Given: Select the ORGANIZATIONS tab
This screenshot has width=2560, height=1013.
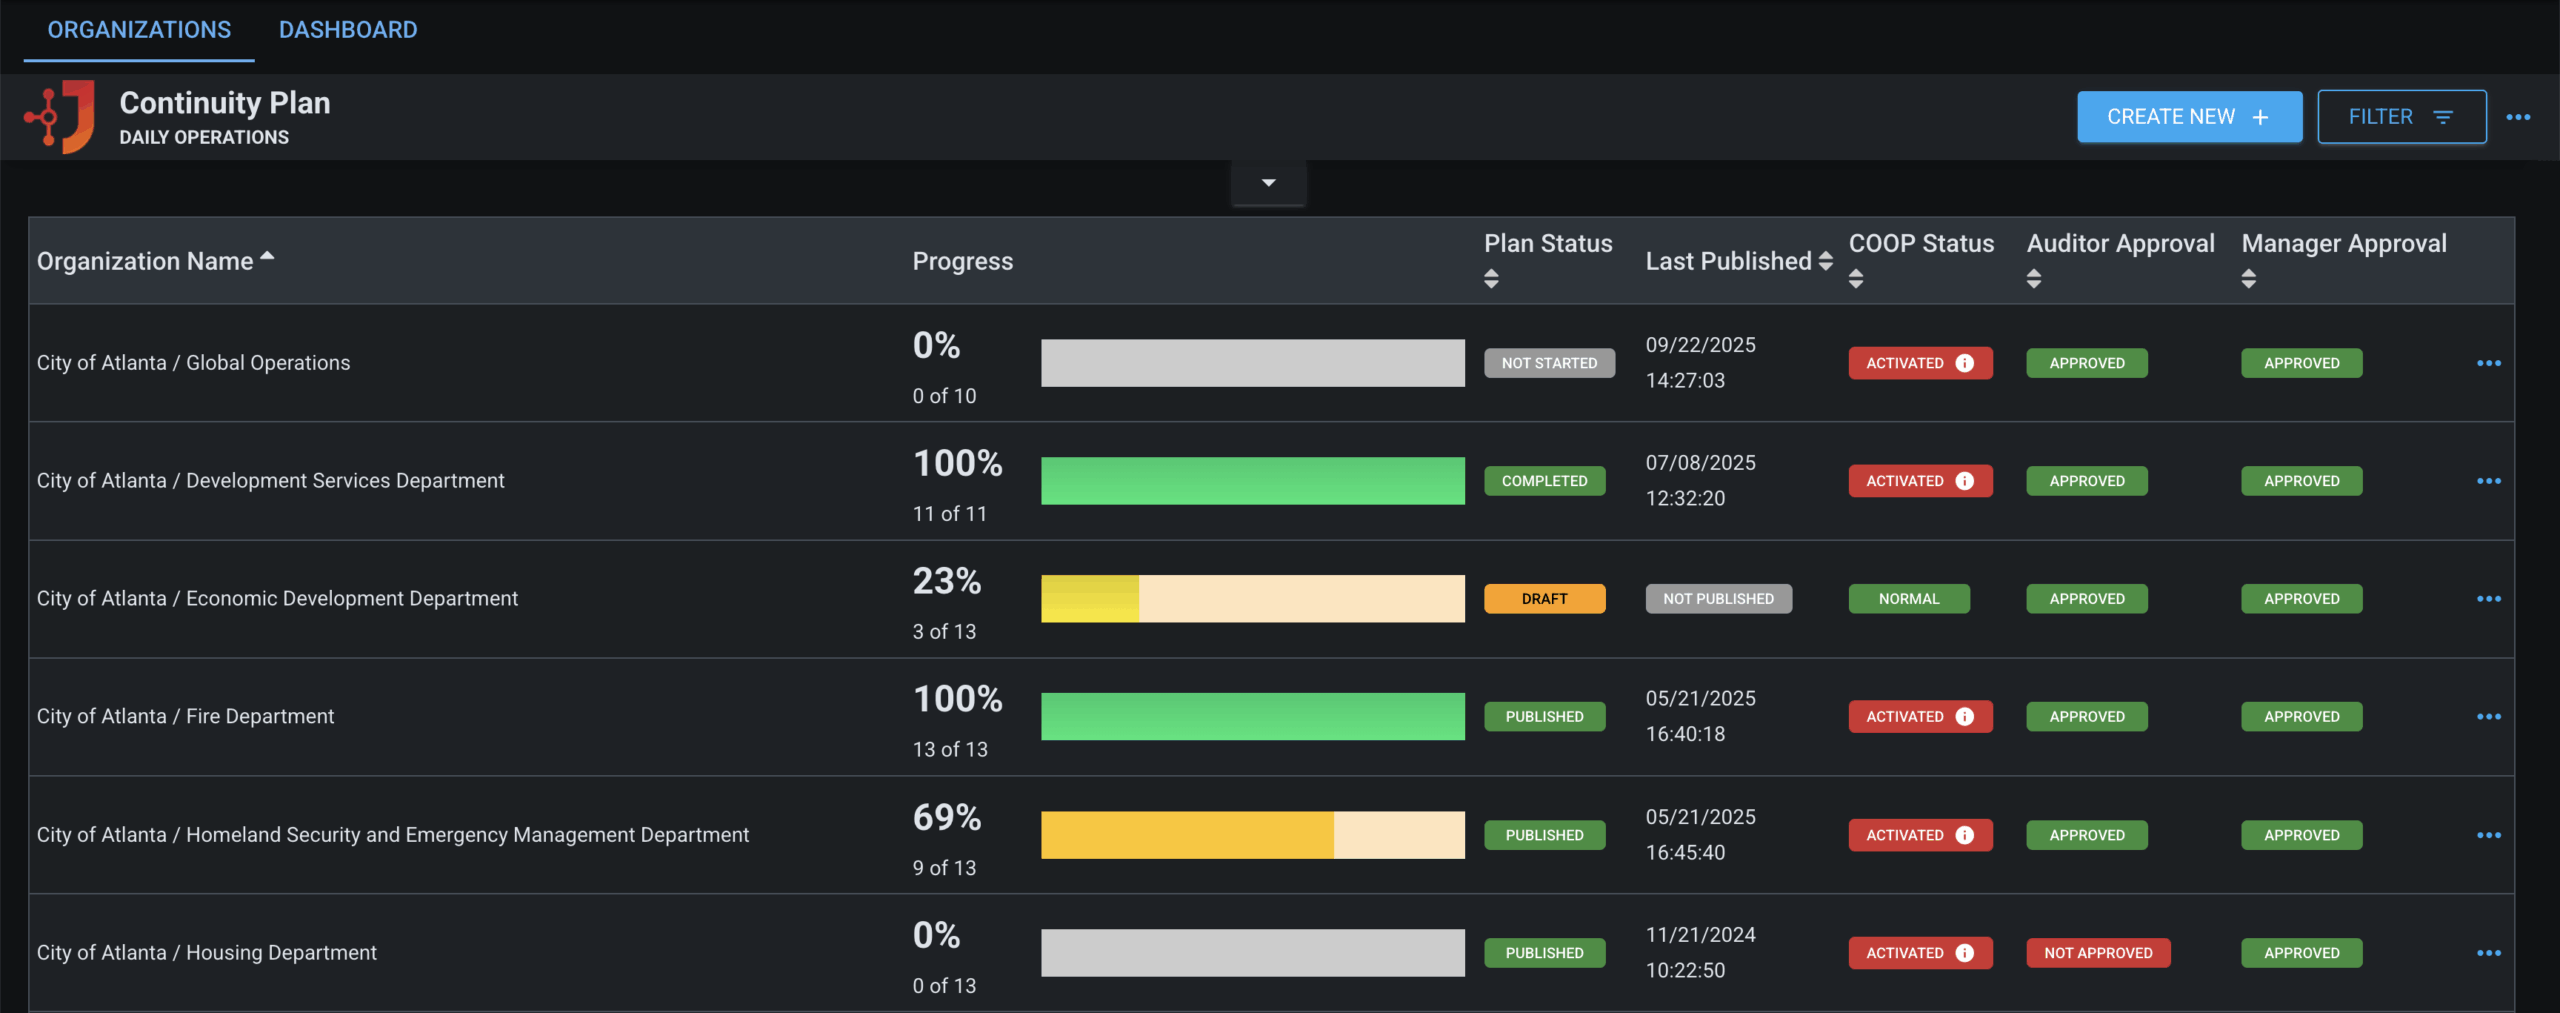Looking at the screenshot, I should click(139, 29).
